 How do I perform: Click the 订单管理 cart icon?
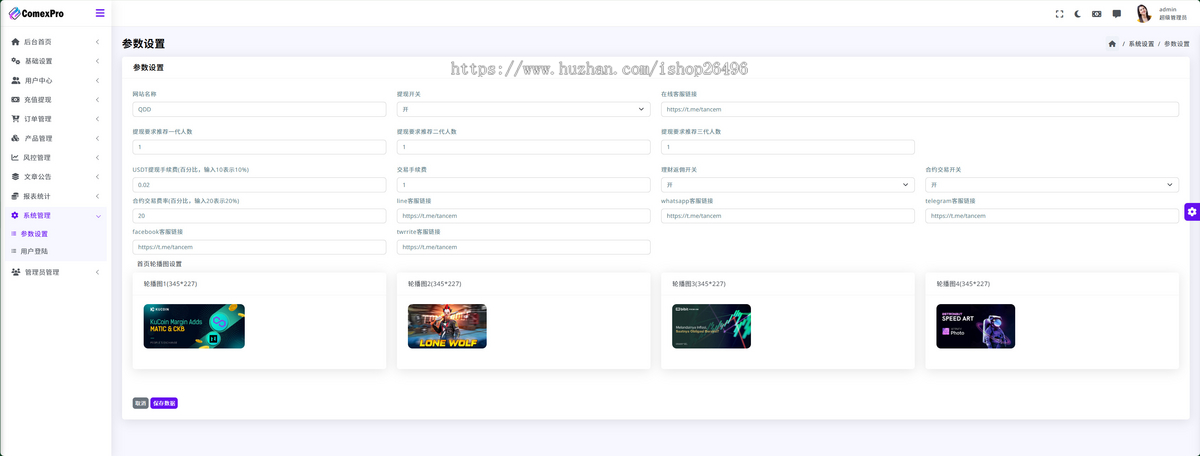coord(15,119)
